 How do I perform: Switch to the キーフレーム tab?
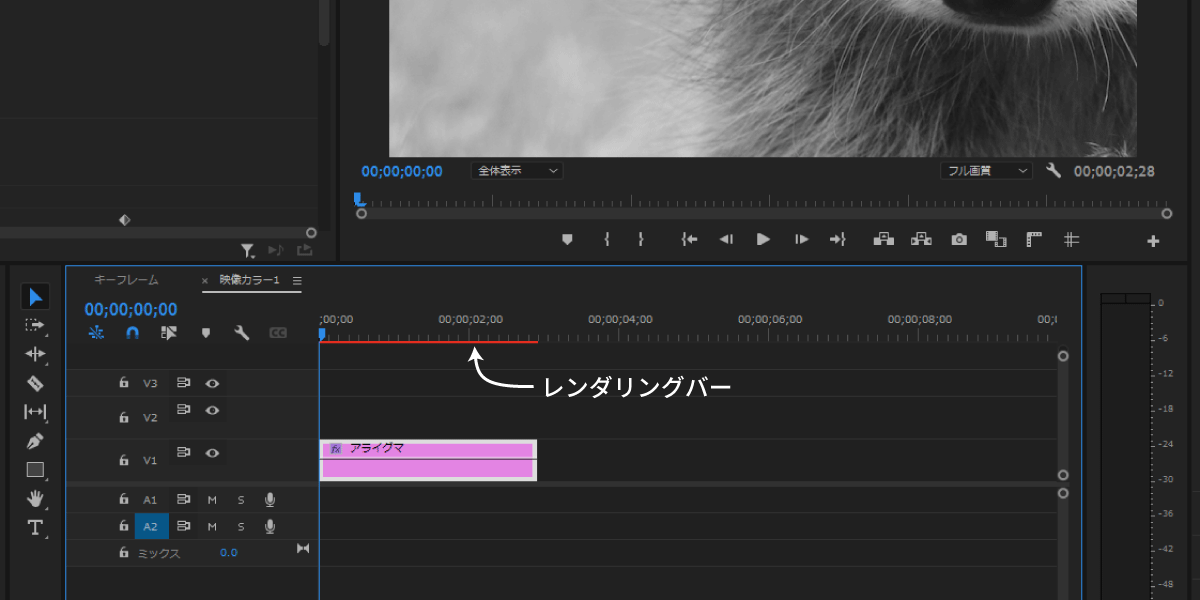pyautogui.click(x=126, y=280)
